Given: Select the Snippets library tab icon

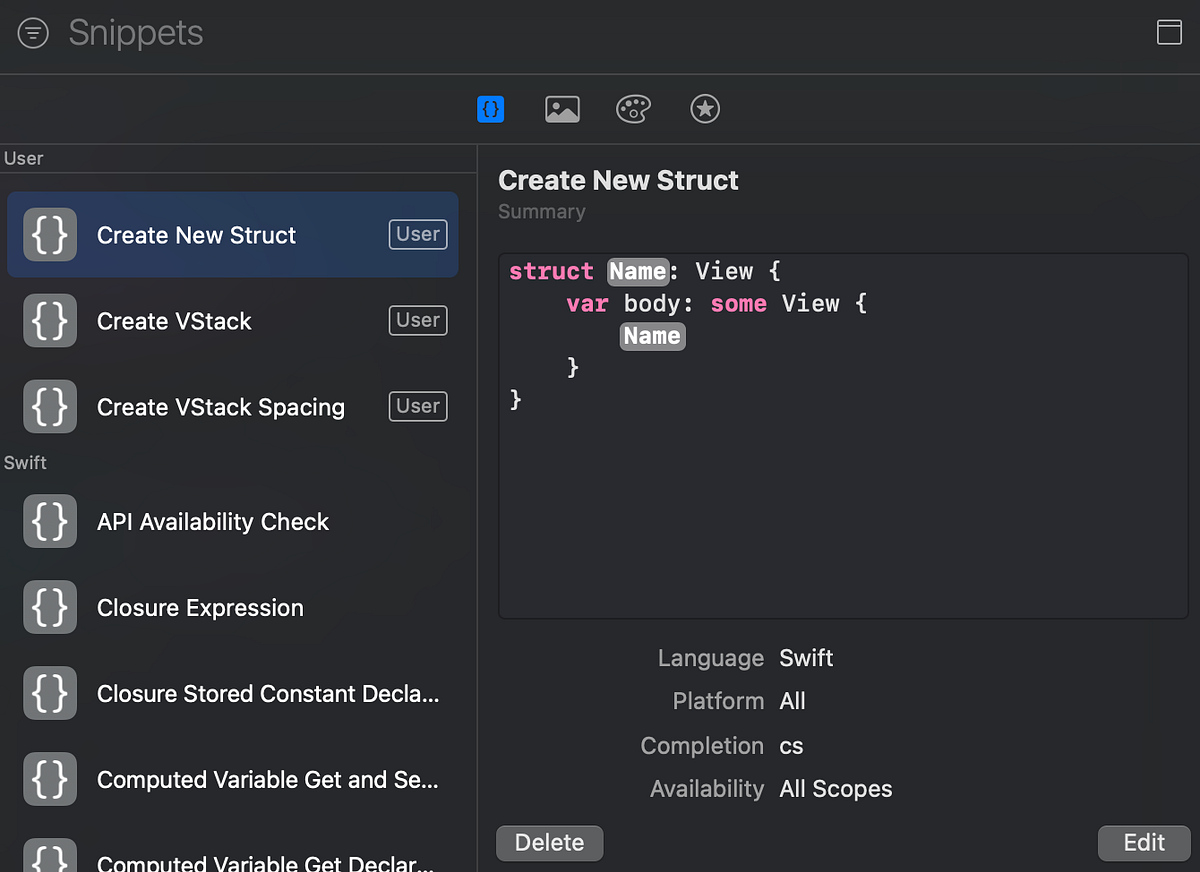Looking at the screenshot, I should tap(490, 109).
